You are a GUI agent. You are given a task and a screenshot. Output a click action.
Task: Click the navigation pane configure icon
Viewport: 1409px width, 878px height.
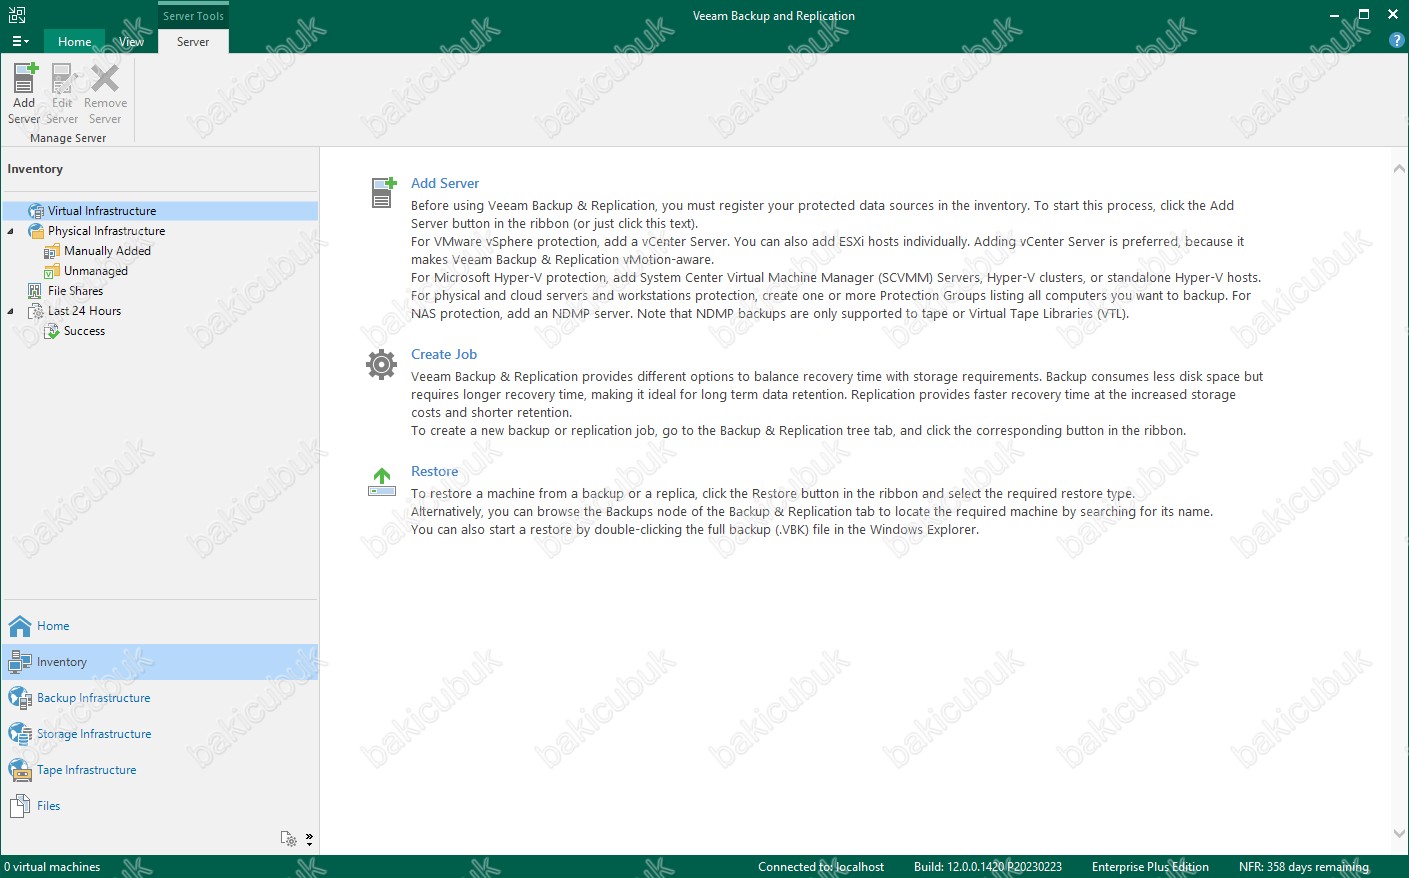288,839
